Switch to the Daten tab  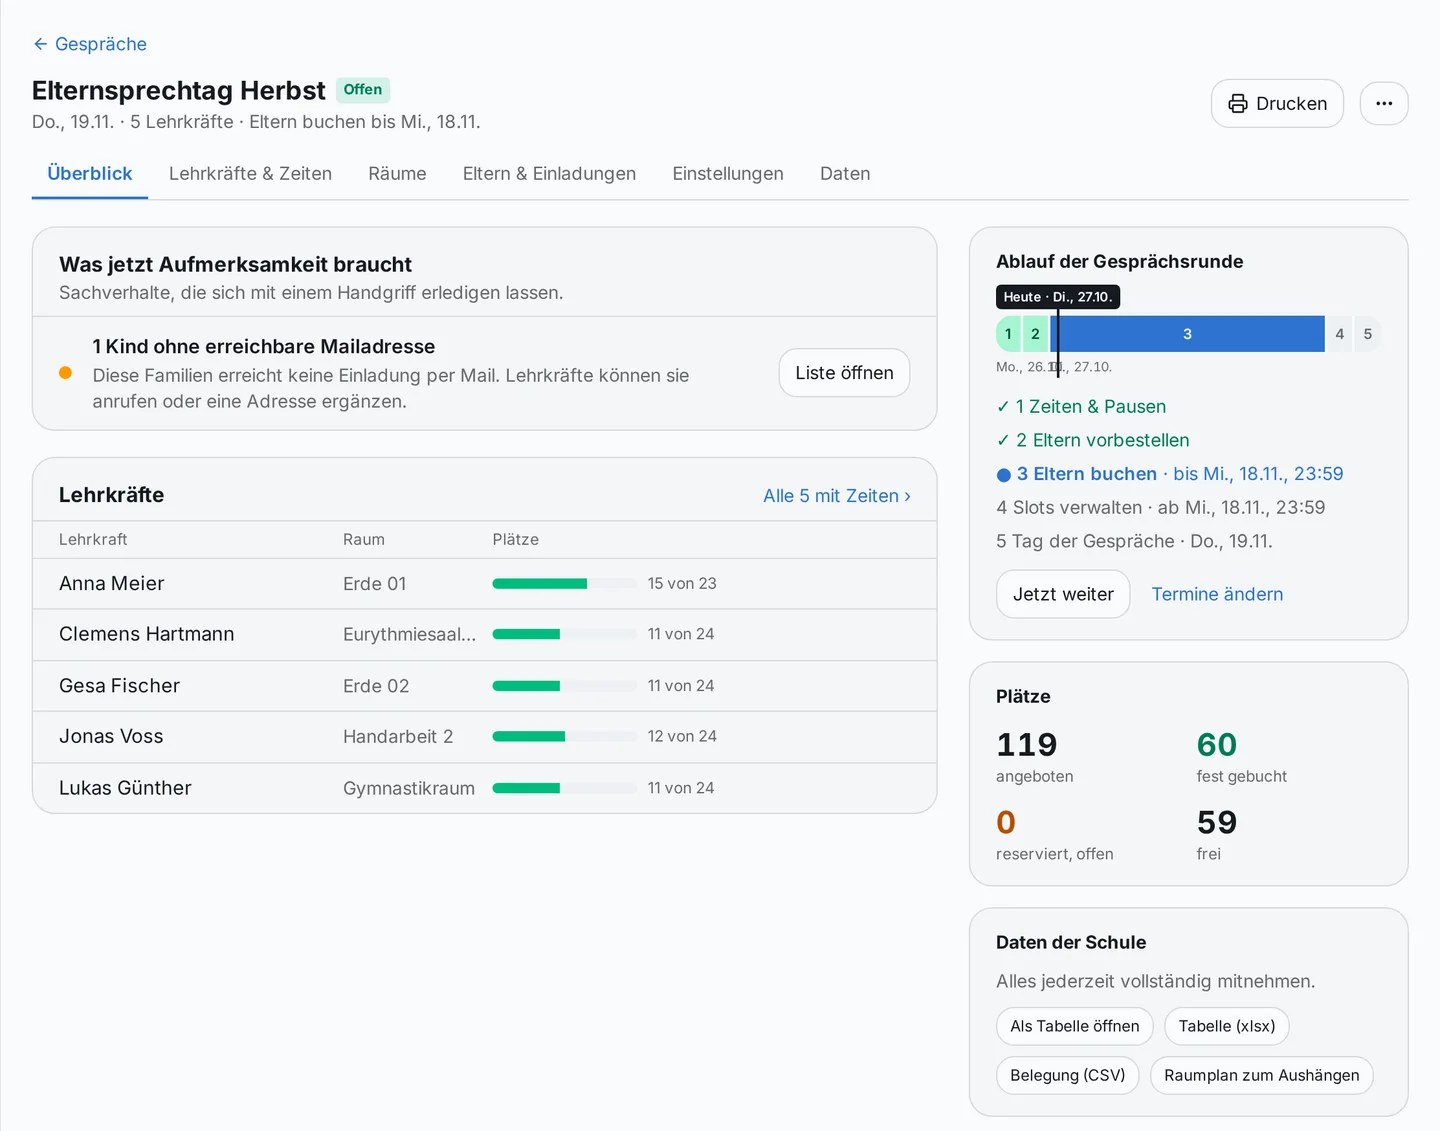[x=845, y=173]
